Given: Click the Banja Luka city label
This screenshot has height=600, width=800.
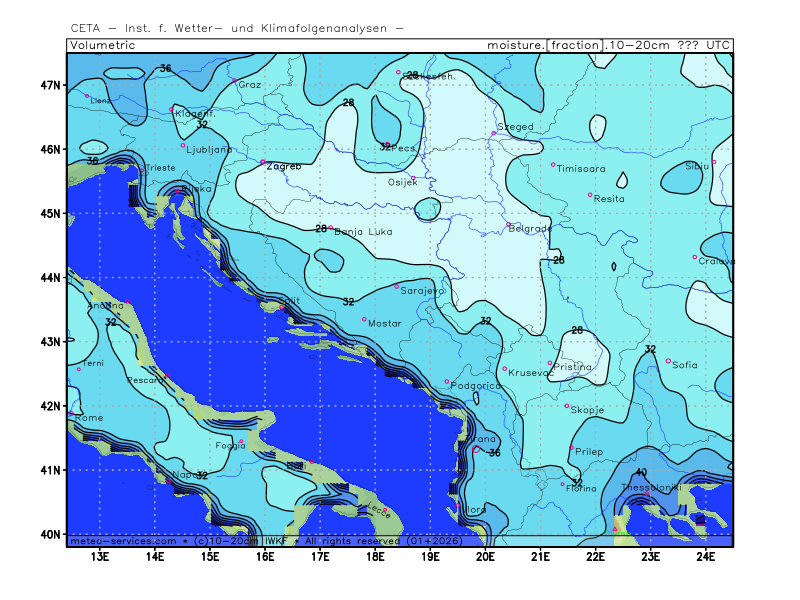Looking at the screenshot, I should pyautogui.click(x=363, y=232).
